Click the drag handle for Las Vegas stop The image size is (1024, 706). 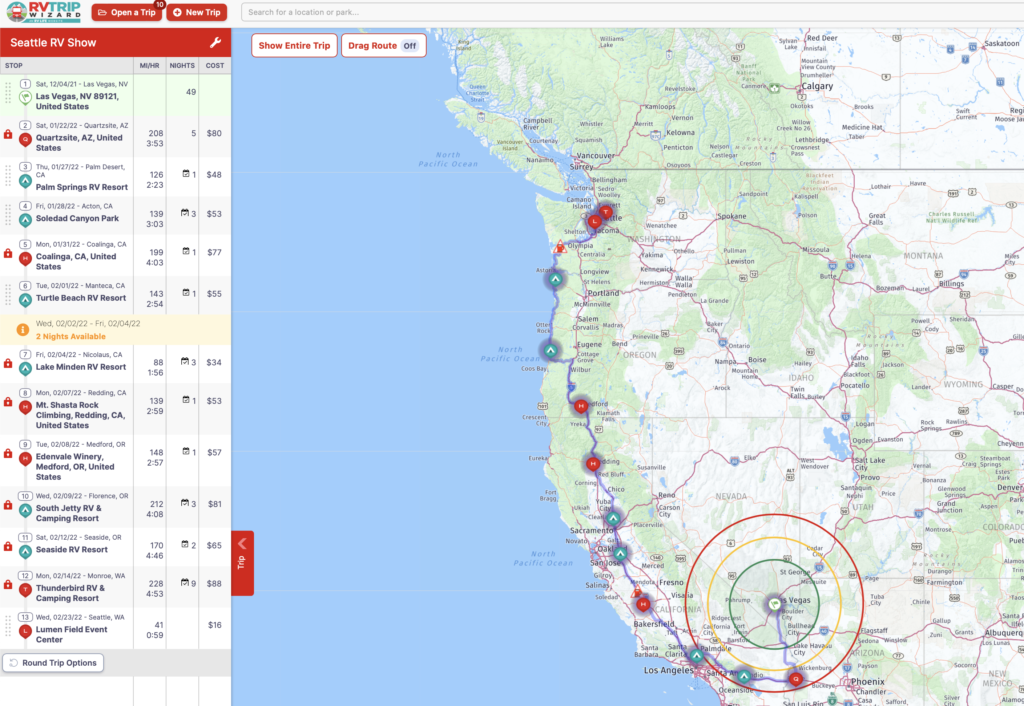pyautogui.click(x=8, y=93)
